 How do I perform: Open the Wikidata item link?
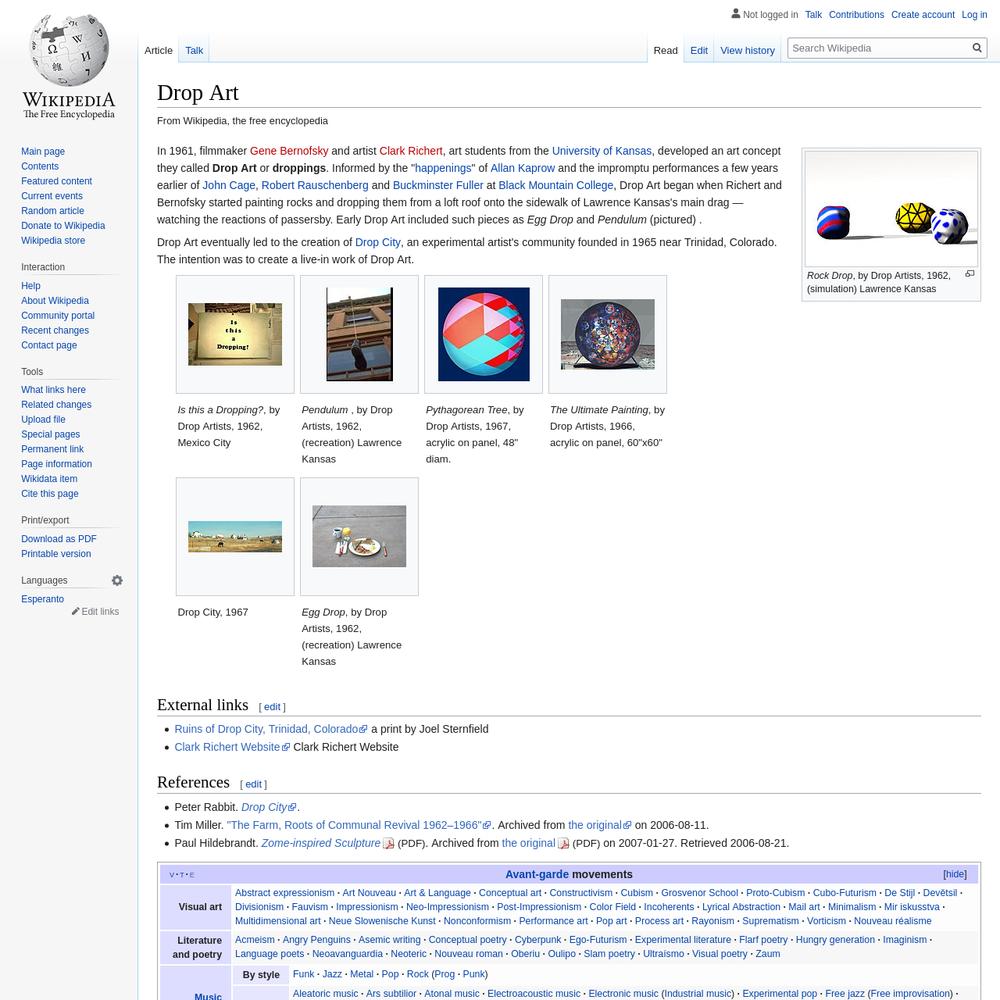(49, 479)
